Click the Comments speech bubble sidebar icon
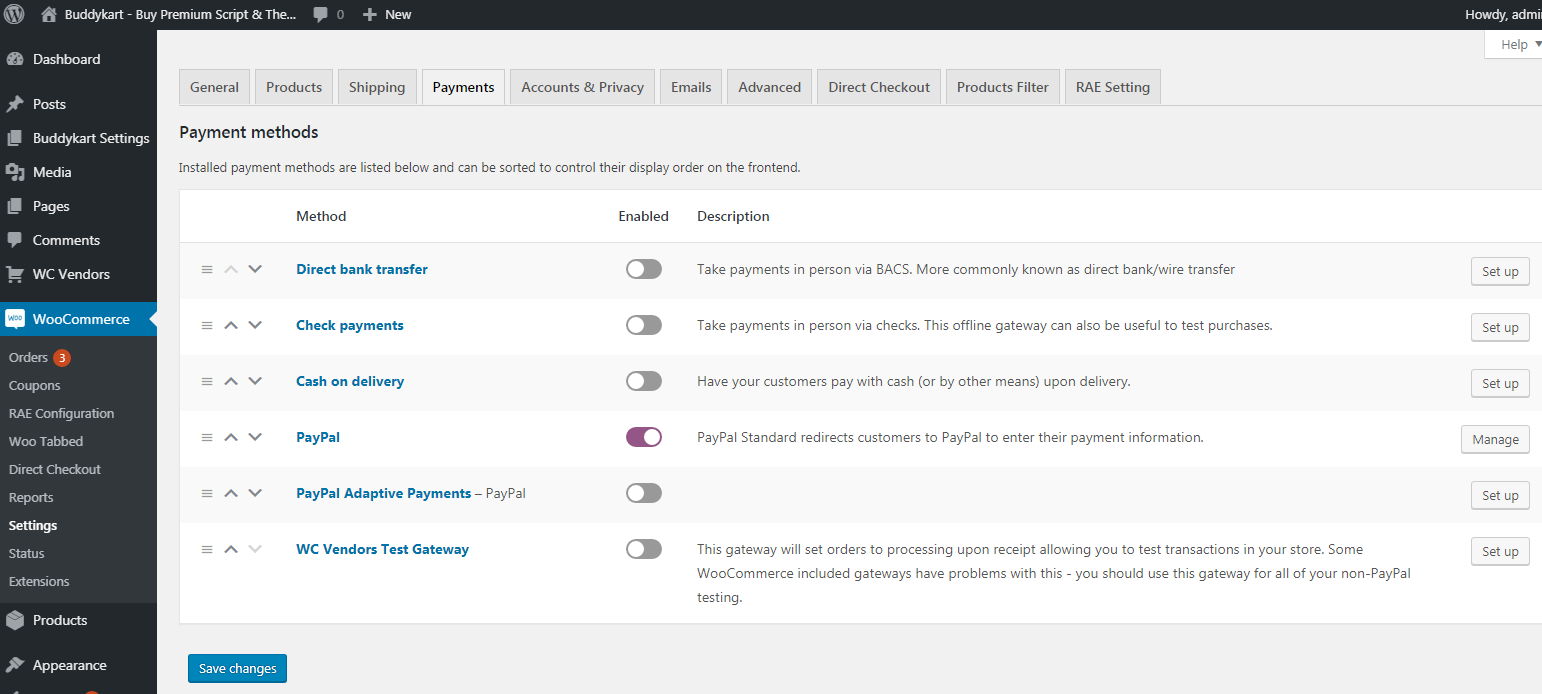Viewport: 1542px width, 694px height. point(15,240)
